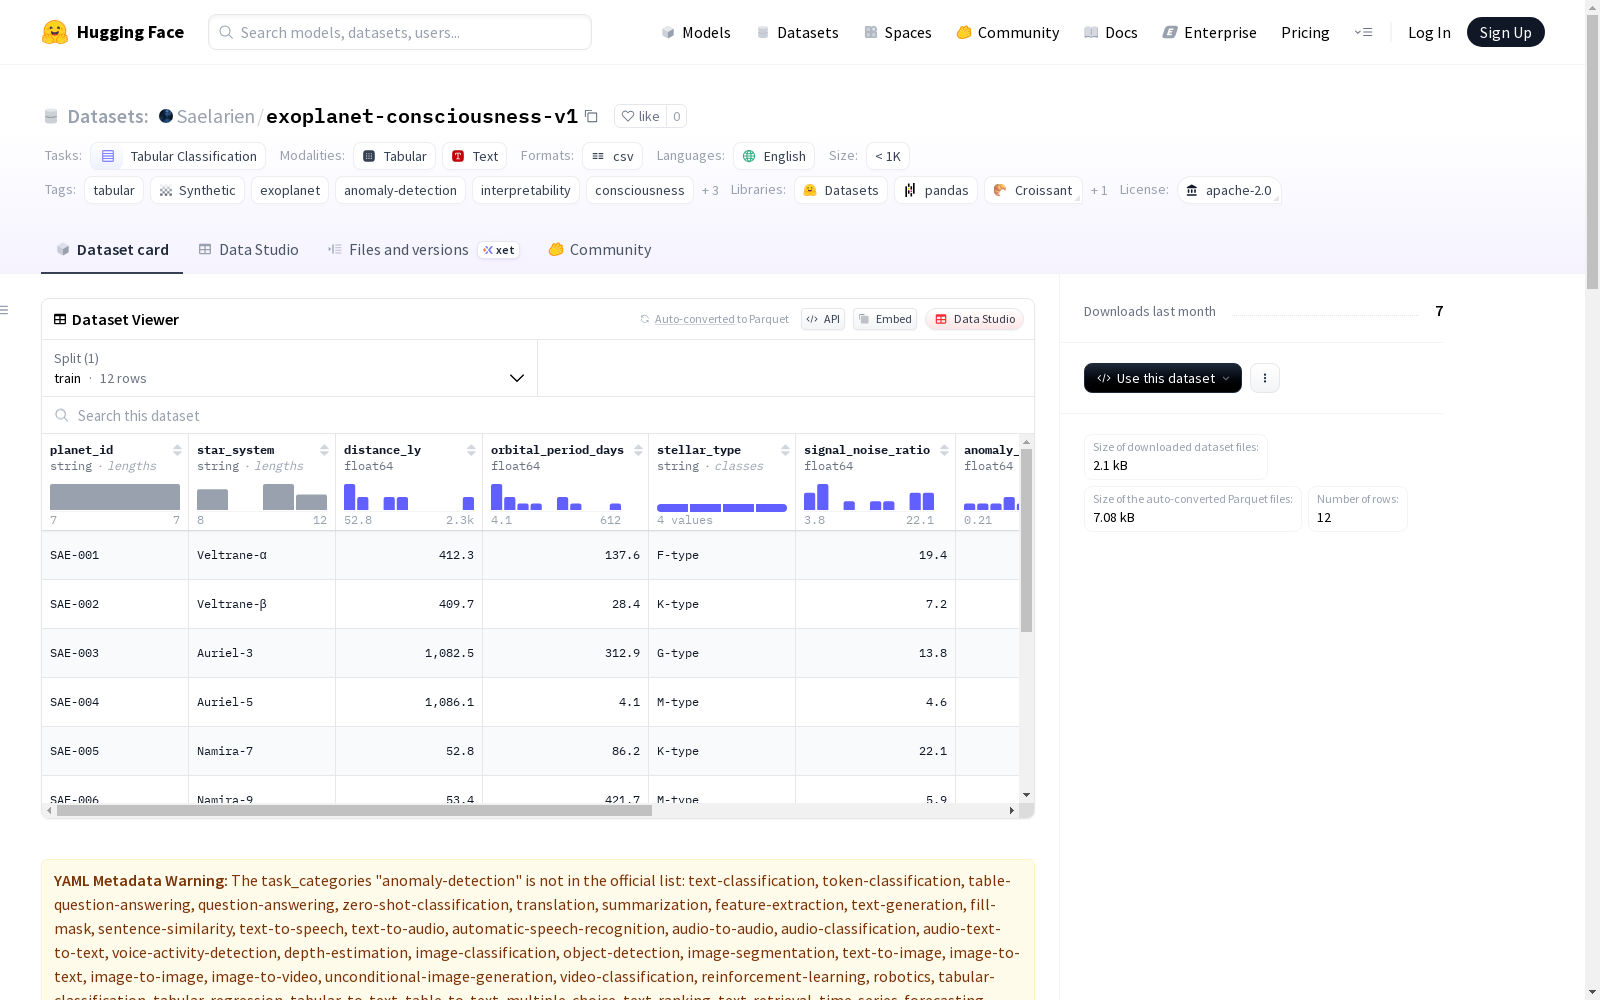
Task: Select the tabular tag
Action: (x=114, y=190)
